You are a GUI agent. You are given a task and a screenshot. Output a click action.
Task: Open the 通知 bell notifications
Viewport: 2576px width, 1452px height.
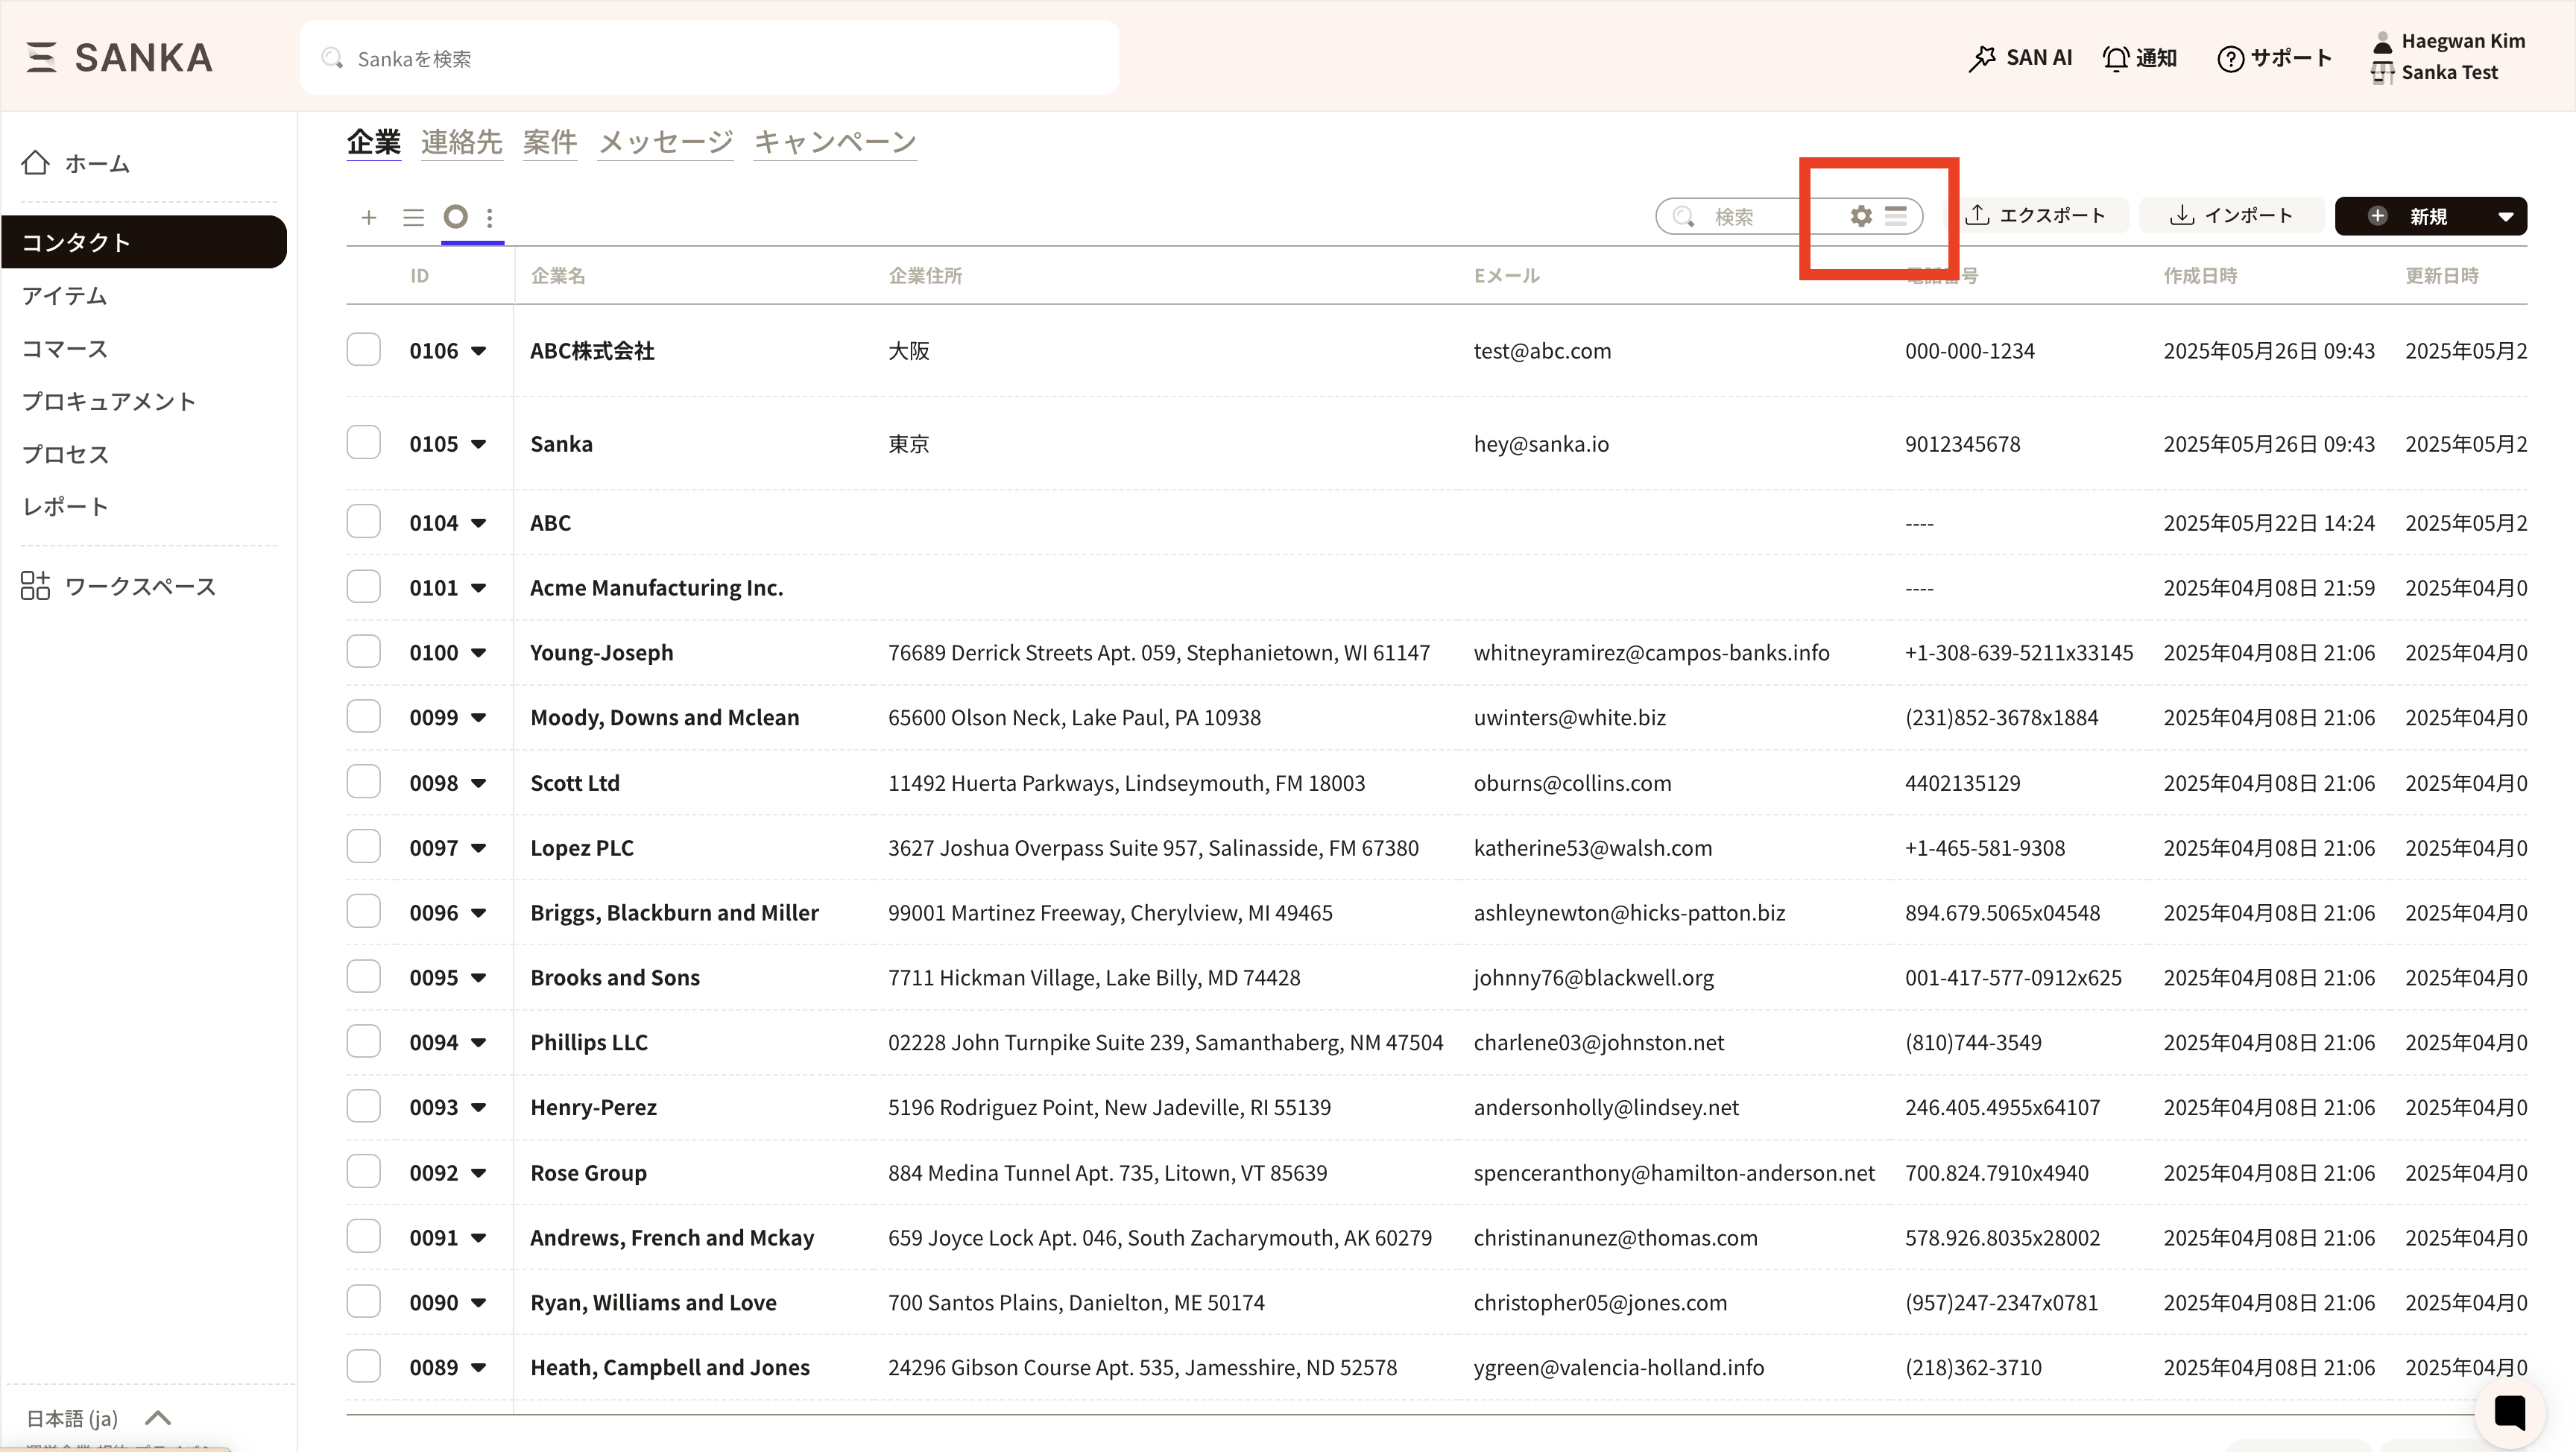[x=2140, y=58]
